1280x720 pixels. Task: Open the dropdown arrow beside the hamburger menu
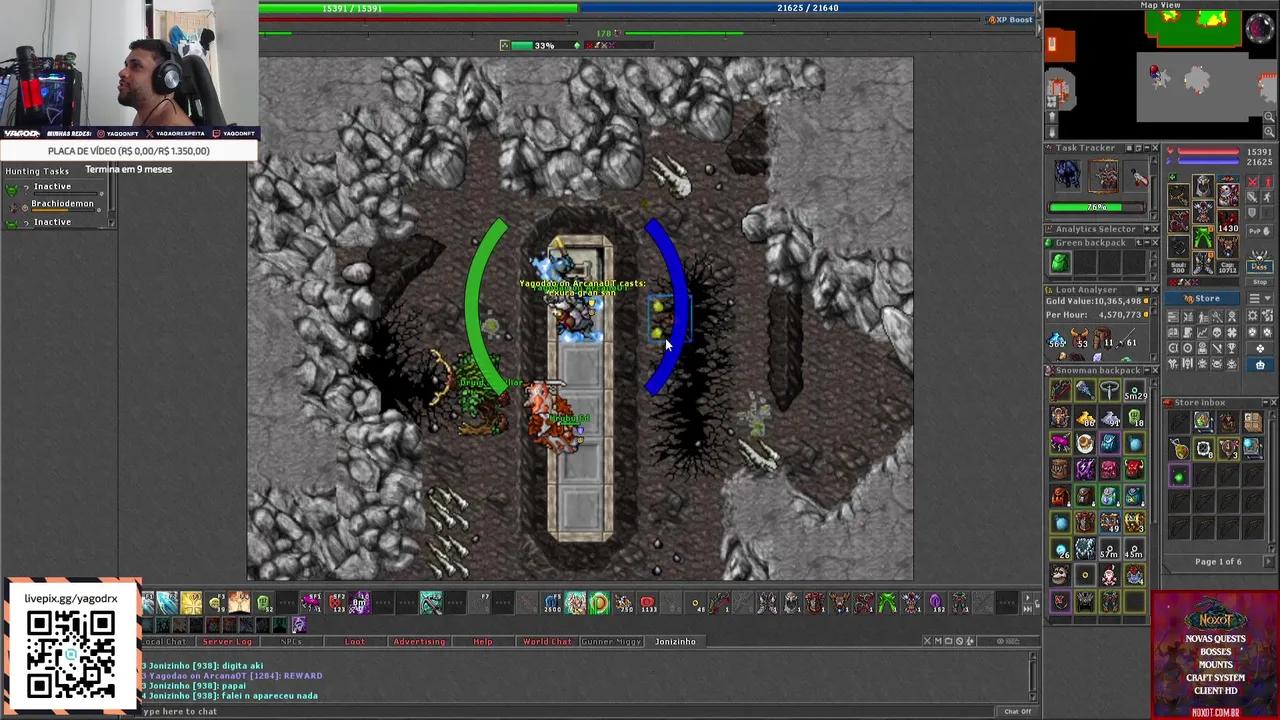pyautogui.click(x=1268, y=298)
